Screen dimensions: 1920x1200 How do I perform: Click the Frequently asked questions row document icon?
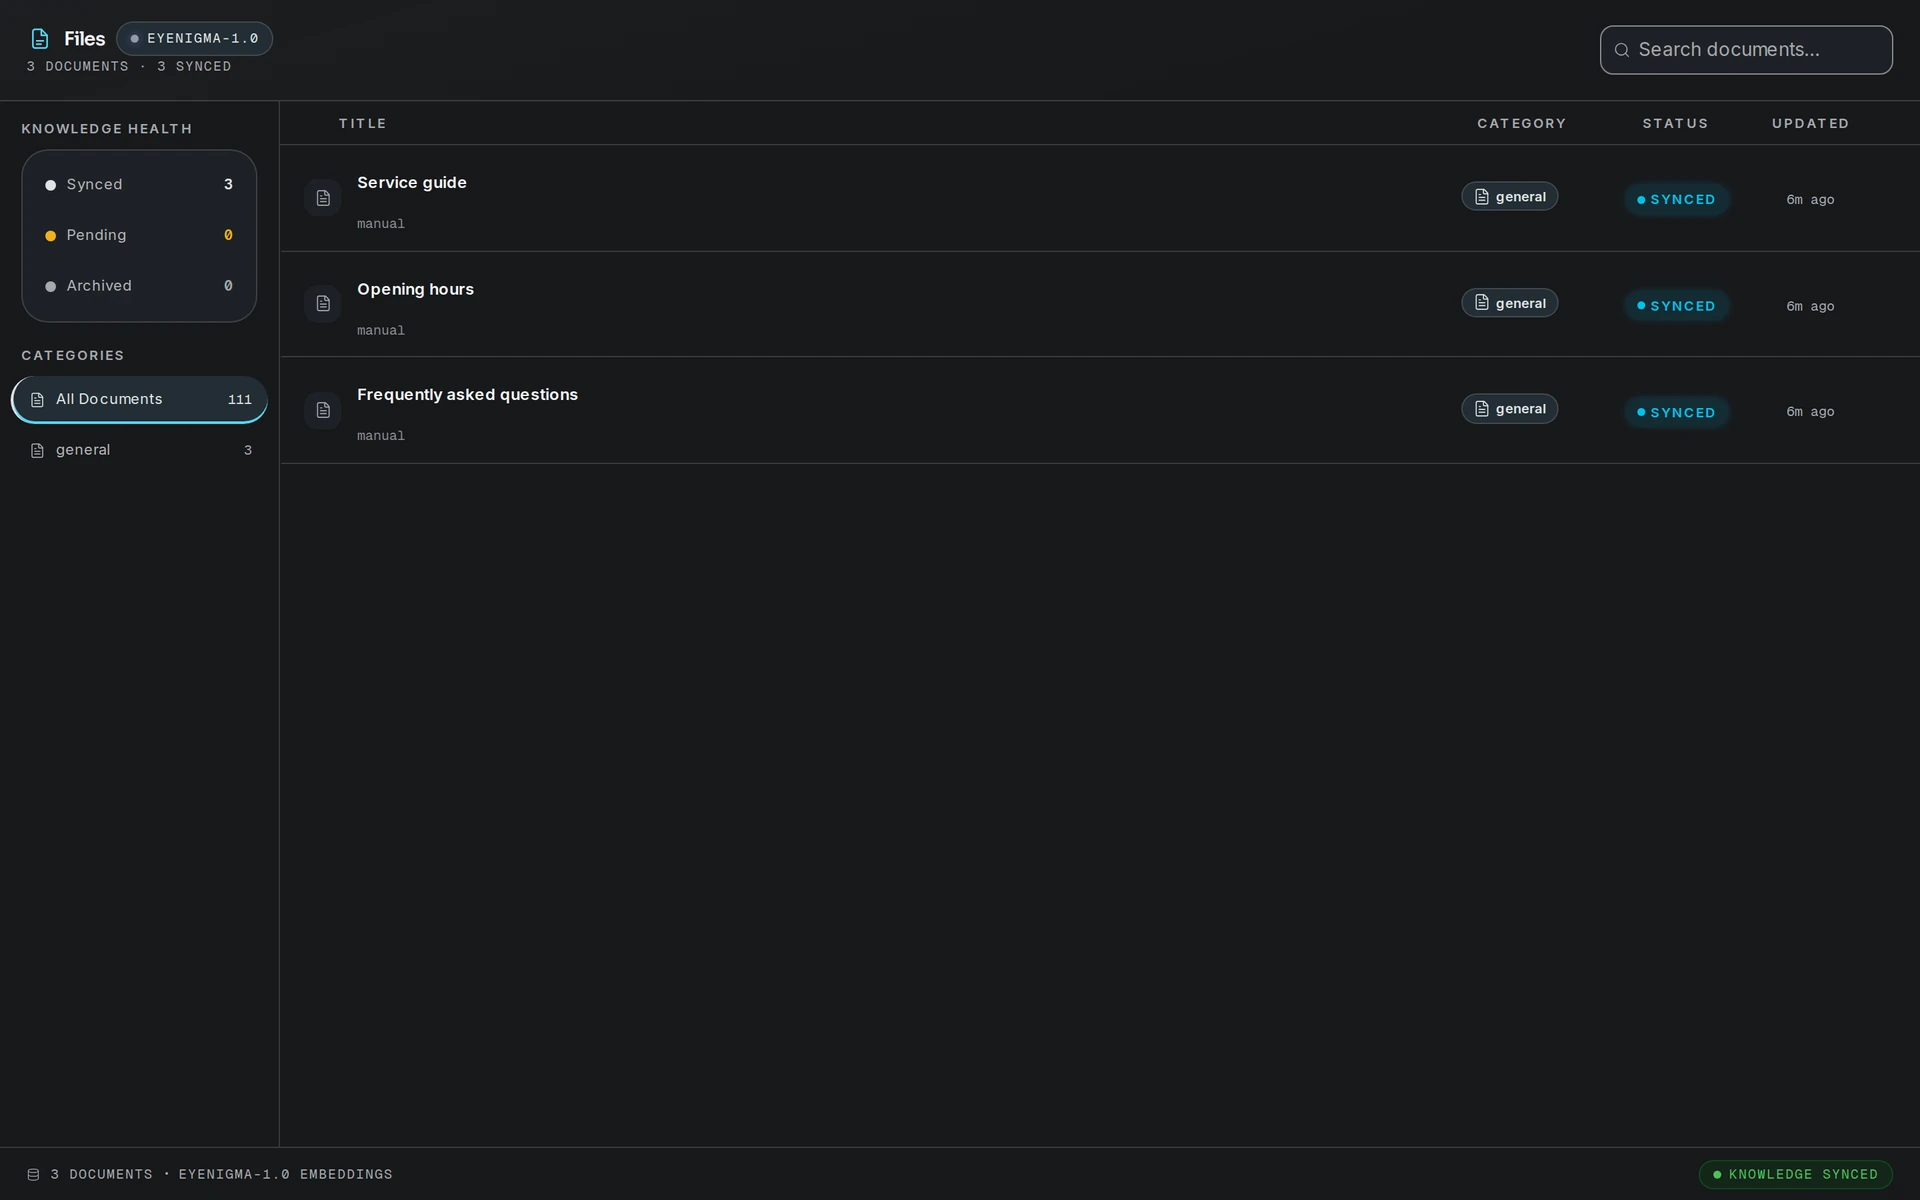[323, 410]
